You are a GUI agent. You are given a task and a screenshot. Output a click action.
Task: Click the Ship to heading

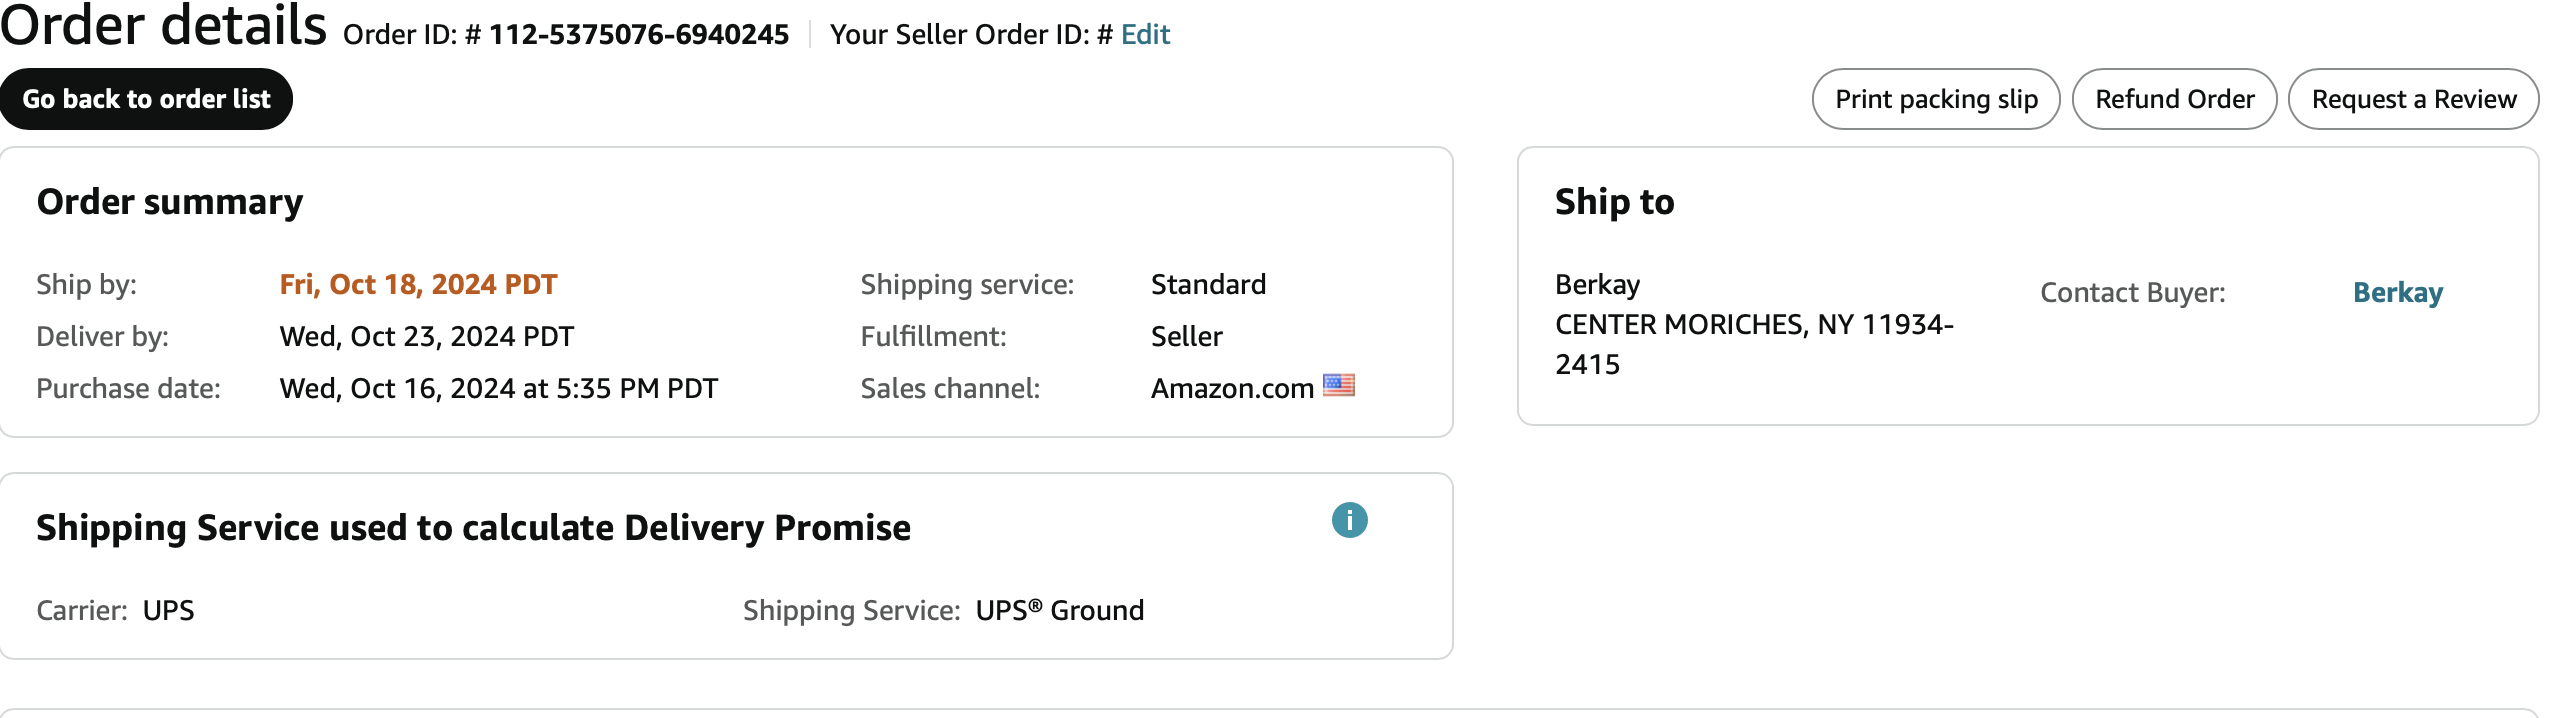(x=1615, y=202)
